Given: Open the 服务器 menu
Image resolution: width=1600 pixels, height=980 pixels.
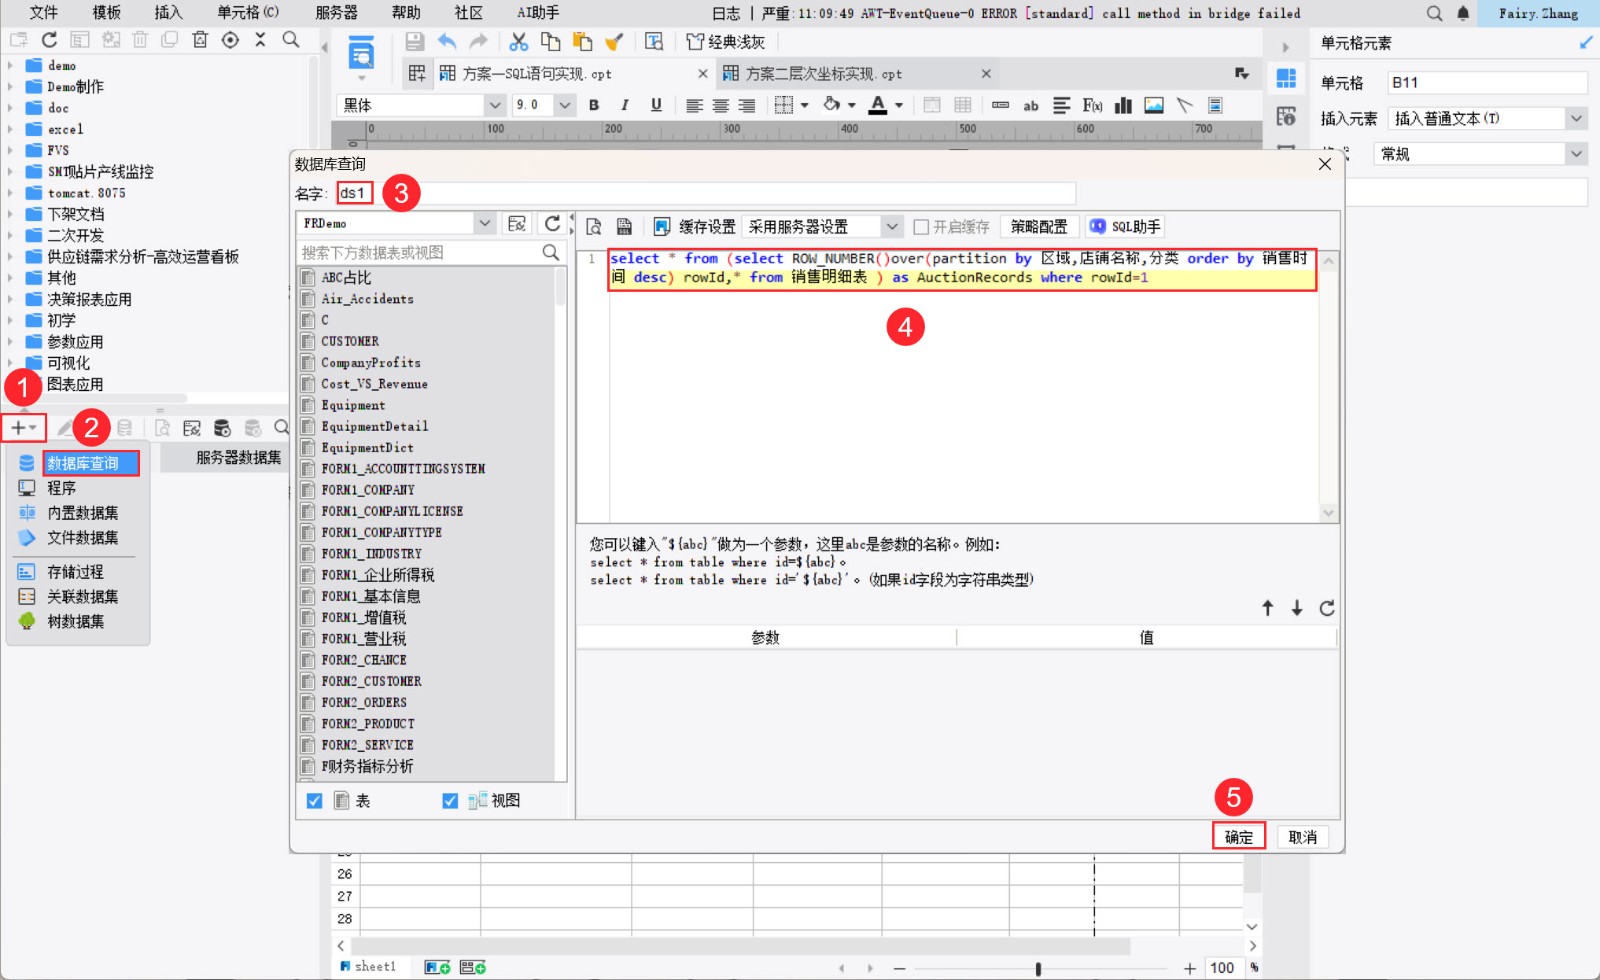Looking at the screenshot, I should (x=336, y=12).
